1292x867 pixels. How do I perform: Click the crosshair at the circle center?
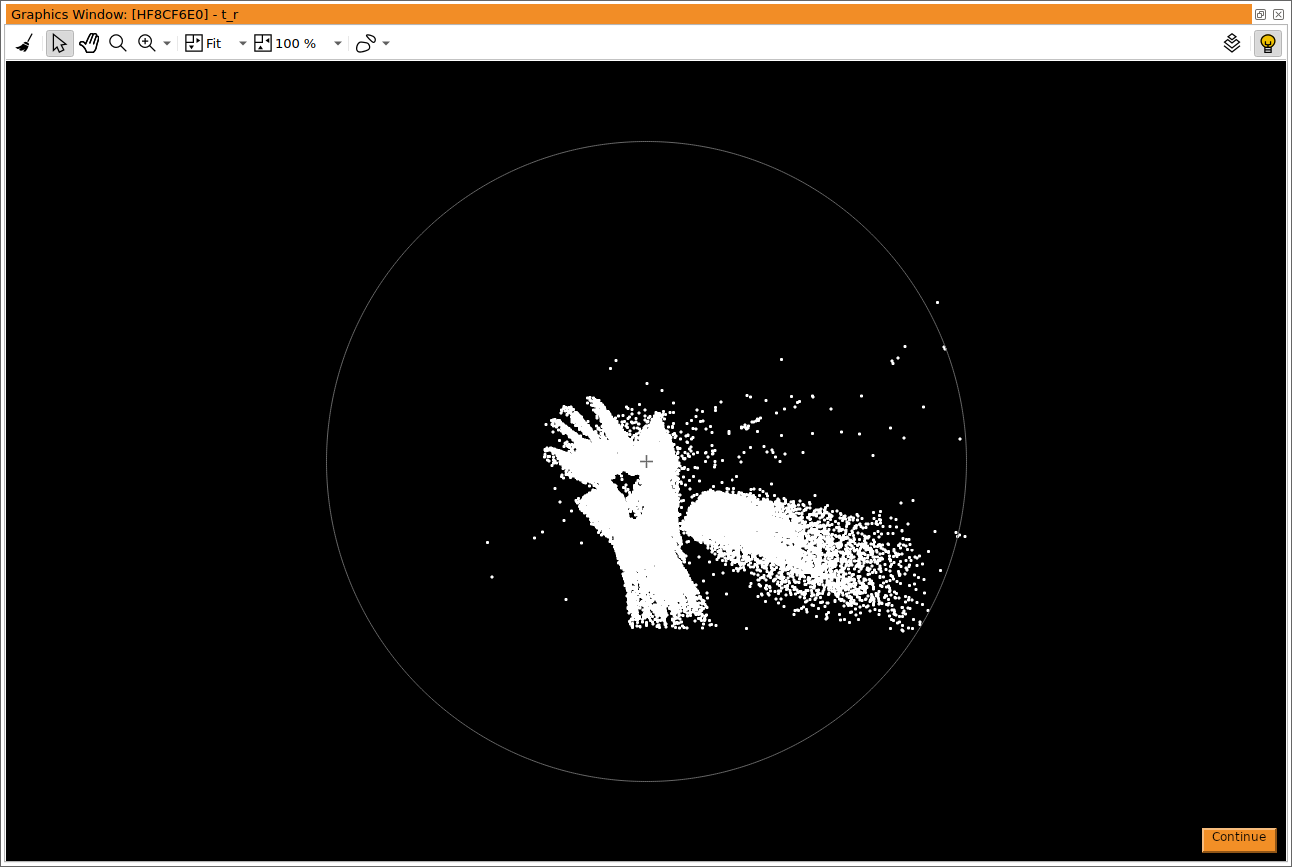646,461
